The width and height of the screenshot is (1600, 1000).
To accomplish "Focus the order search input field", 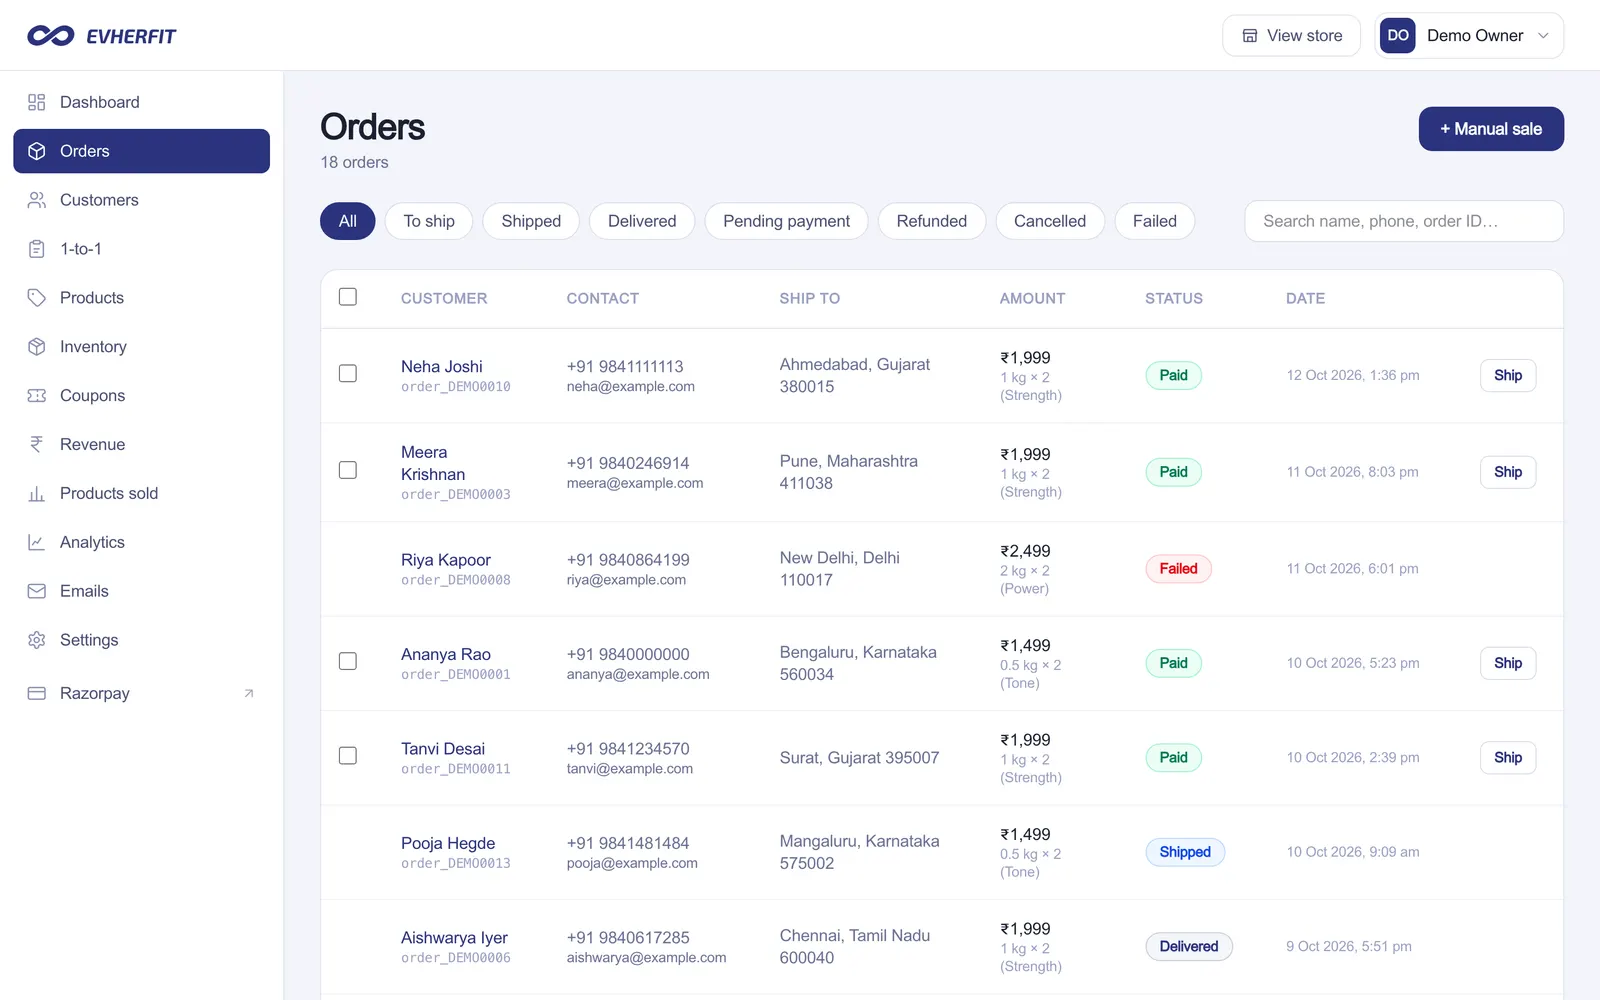I will coord(1404,221).
